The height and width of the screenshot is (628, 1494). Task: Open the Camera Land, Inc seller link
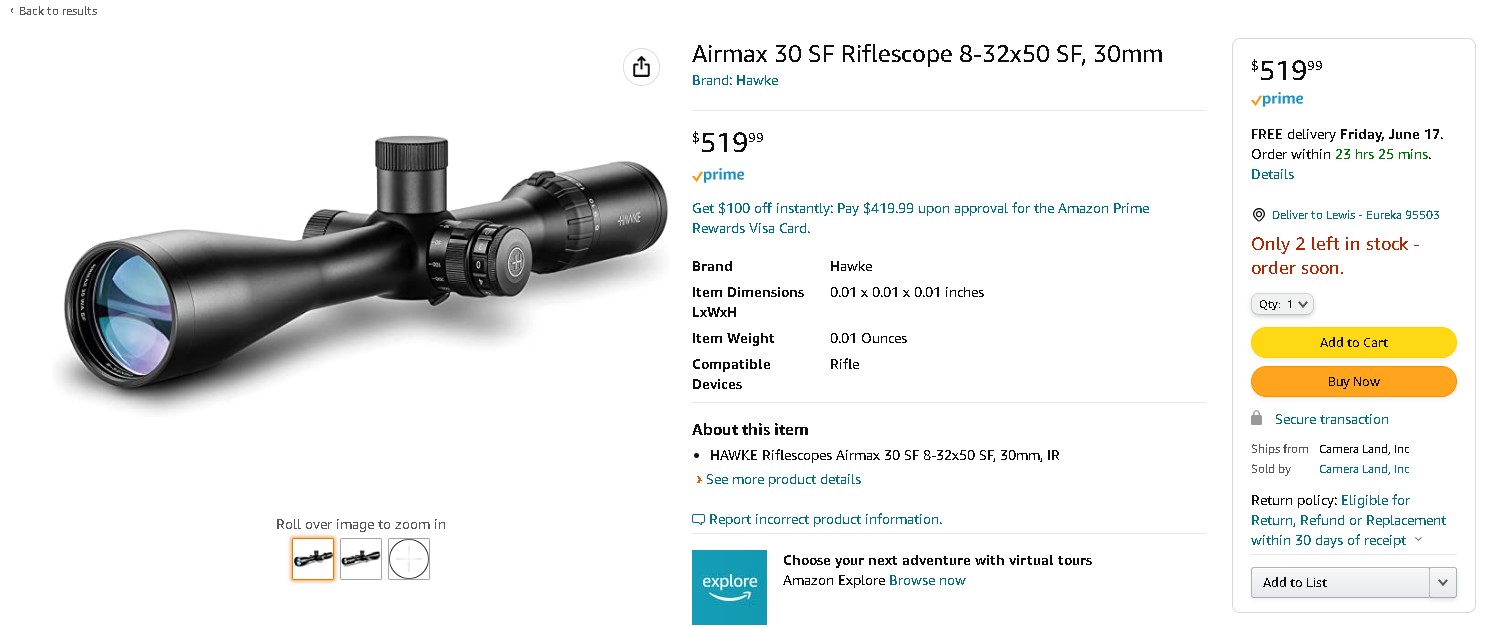pyautogui.click(x=1364, y=469)
